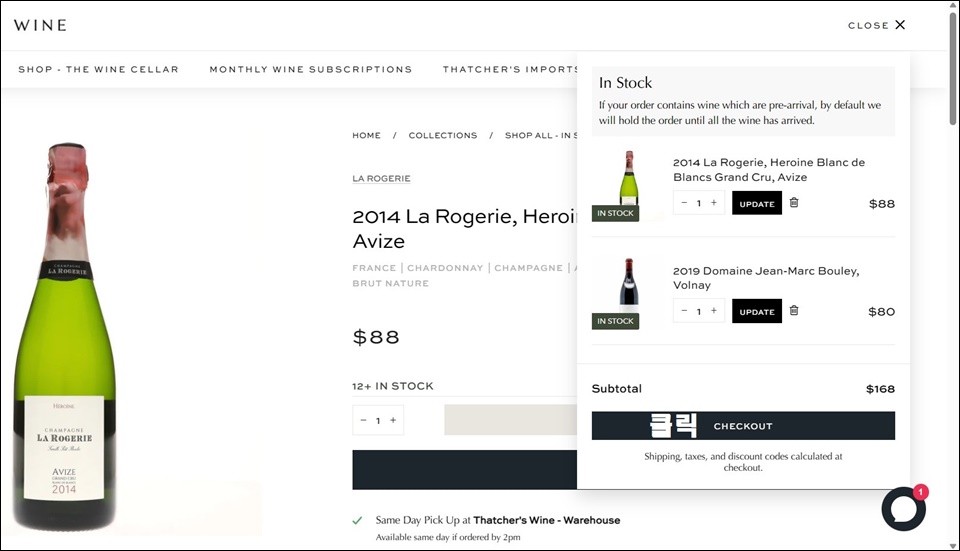The image size is (960, 551).
Task: Remove Domaine Jean-Marc Bouley with trash icon
Action: pos(793,310)
